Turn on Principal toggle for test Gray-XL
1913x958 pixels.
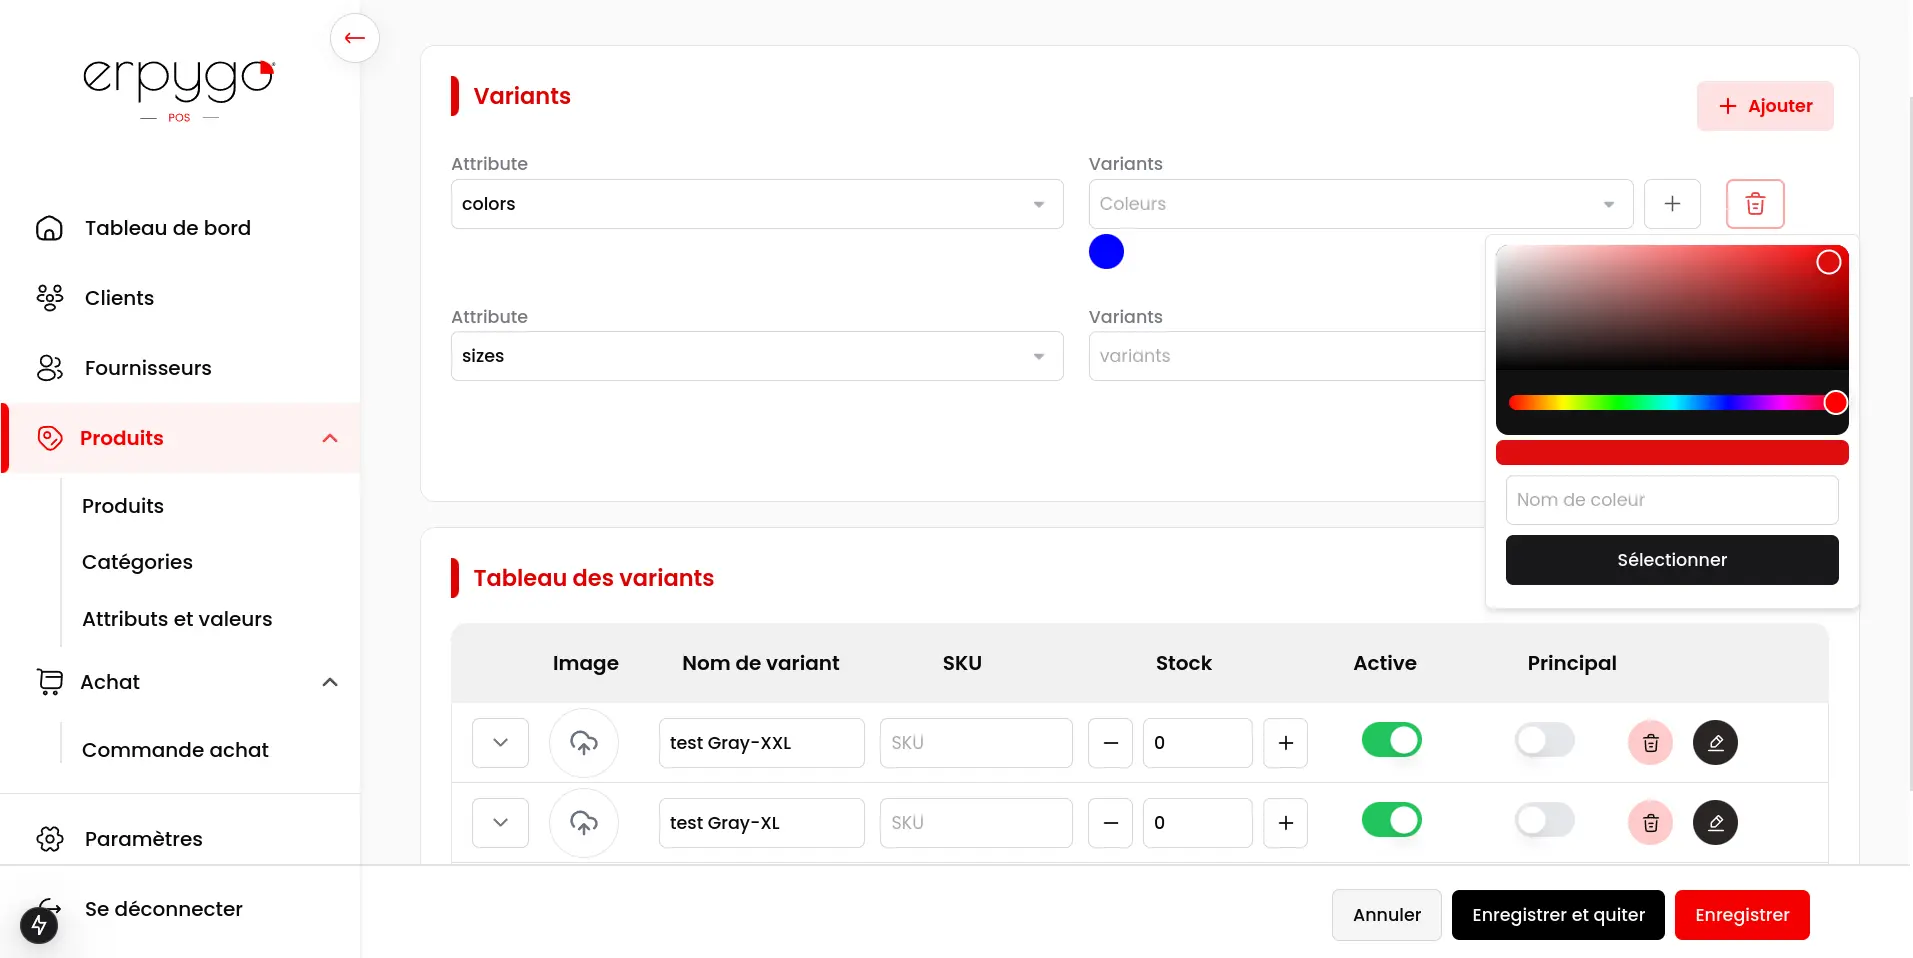click(1544, 821)
